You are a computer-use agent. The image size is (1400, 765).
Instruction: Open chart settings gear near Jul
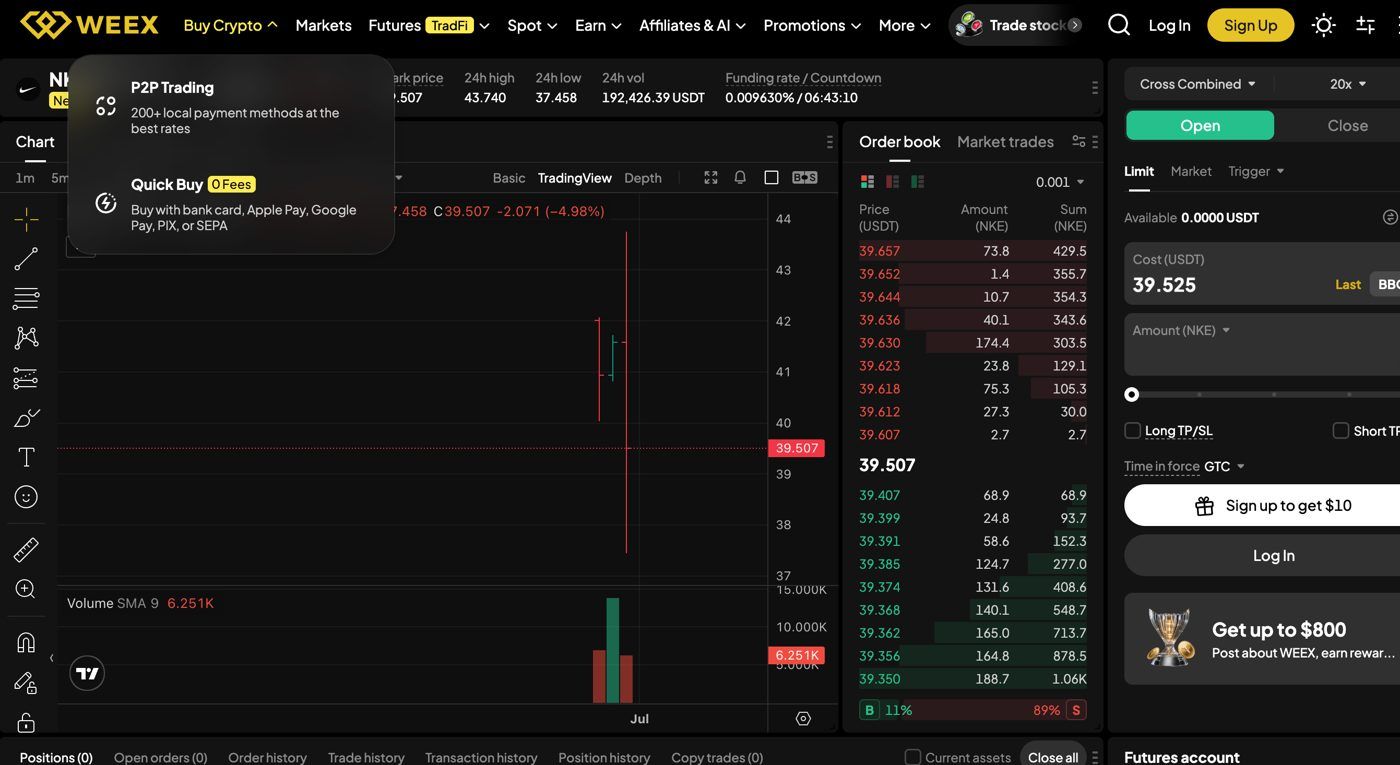click(x=803, y=718)
